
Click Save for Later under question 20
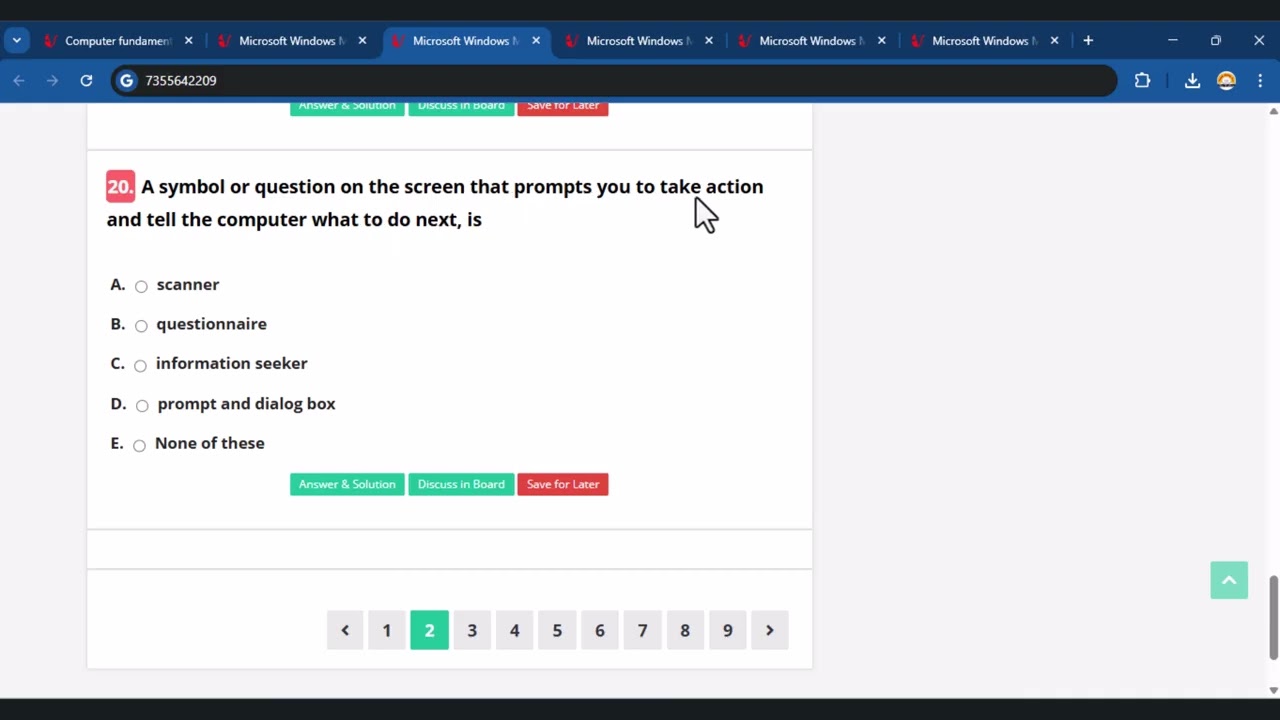563,484
